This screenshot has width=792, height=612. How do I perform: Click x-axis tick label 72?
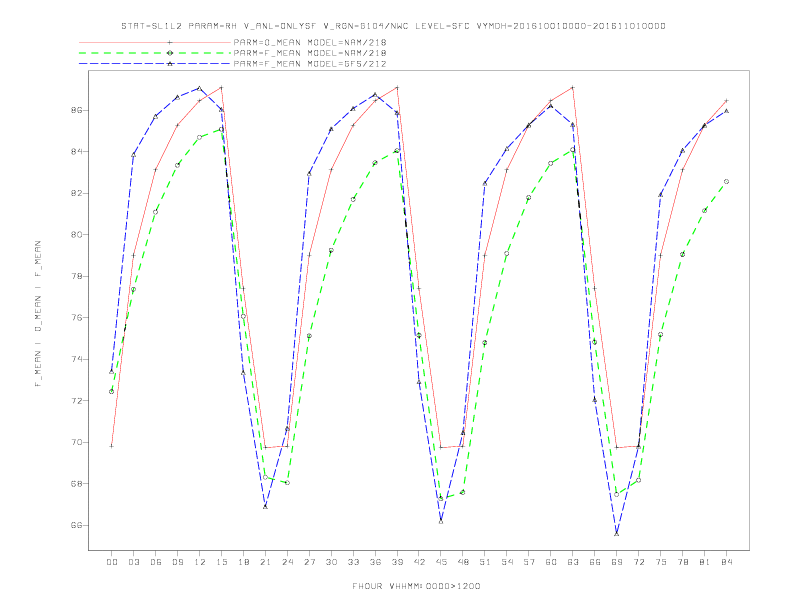pyautogui.click(x=639, y=562)
